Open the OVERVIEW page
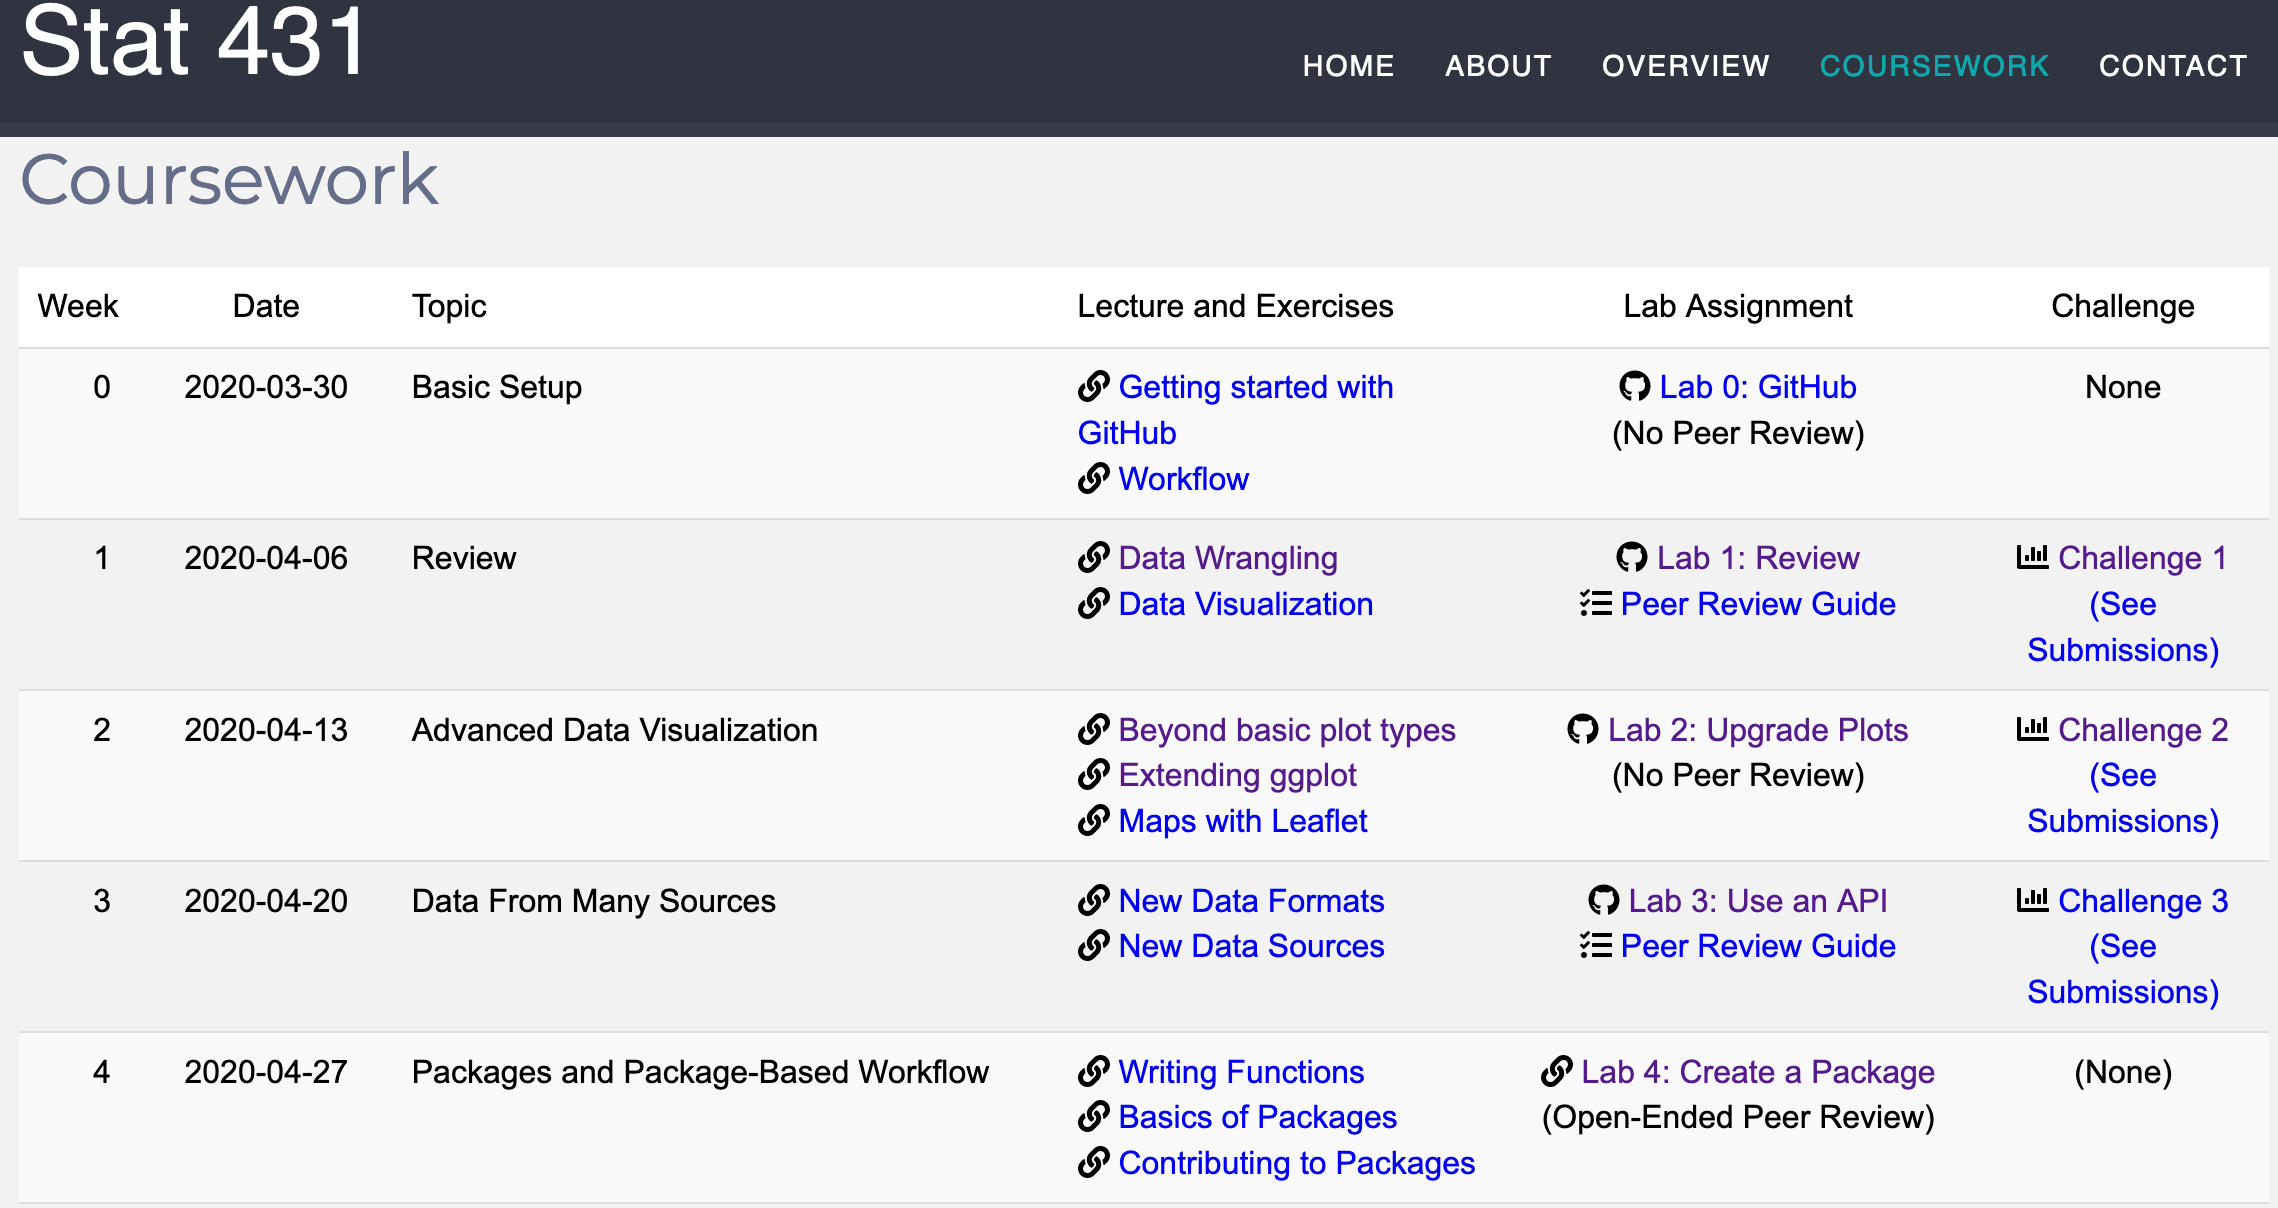Viewport: 2278px width, 1208px height. (1685, 64)
